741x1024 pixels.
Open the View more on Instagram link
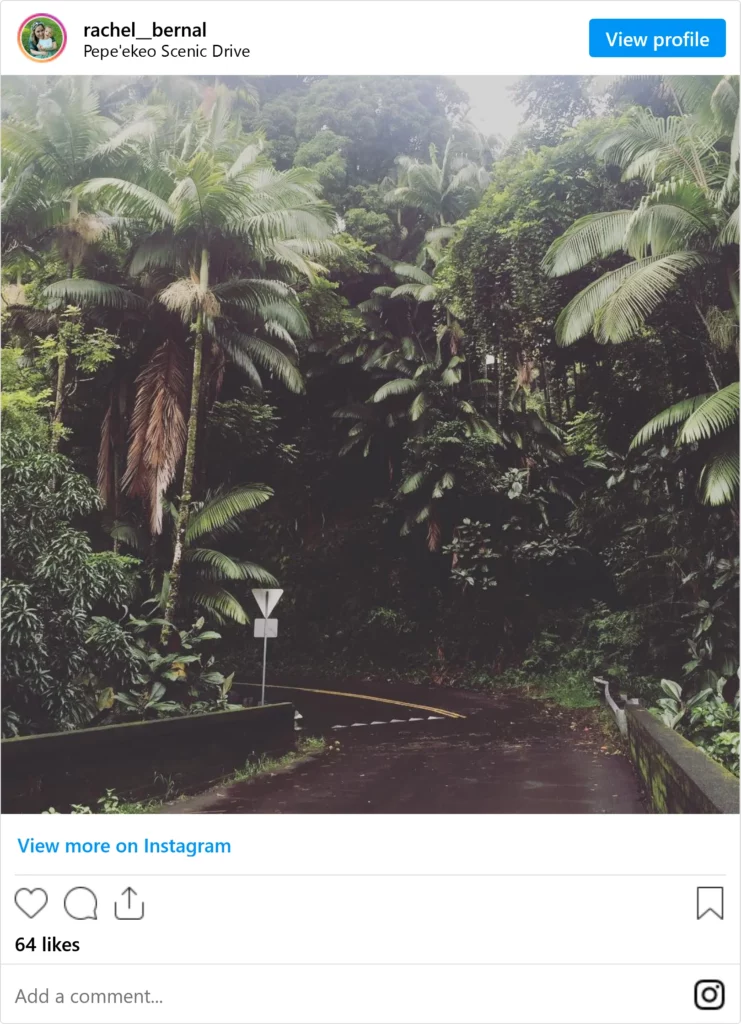tap(124, 846)
